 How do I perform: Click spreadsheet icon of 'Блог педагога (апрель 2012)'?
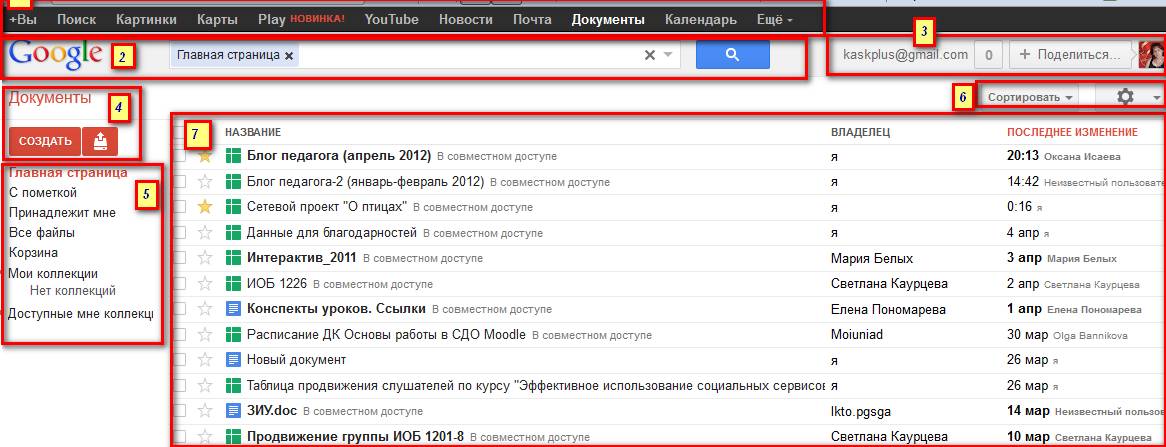(233, 156)
